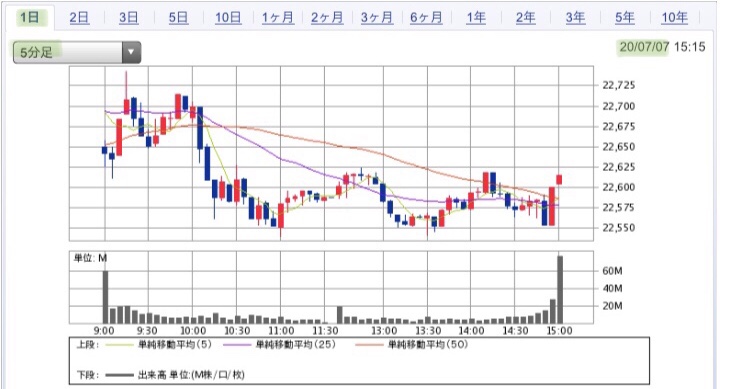Click the 22,725 price axis label
The width and height of the screenshot is (729, 389).
[x=618, y=86]
